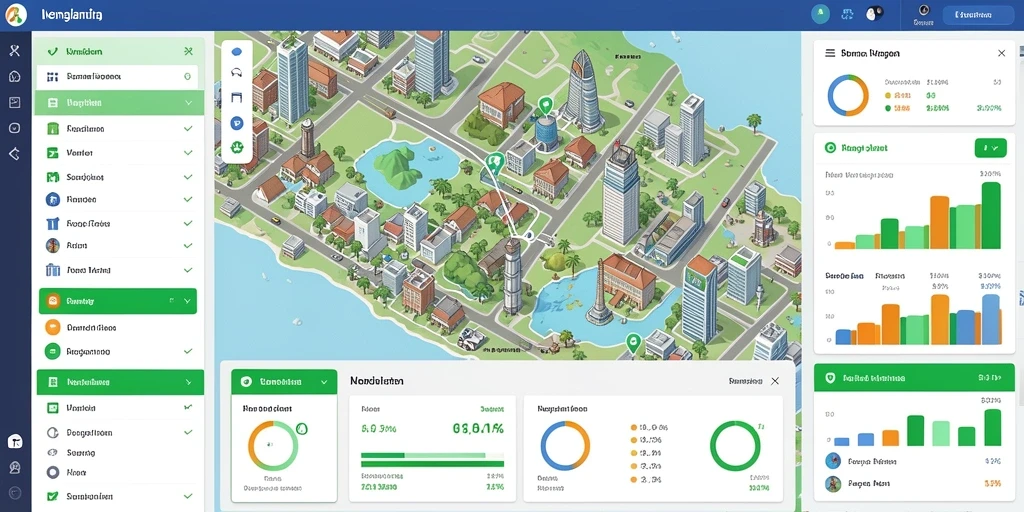Close the bottom statistics panel with its X
1024x512 pixels.
[x=775, y=381]
